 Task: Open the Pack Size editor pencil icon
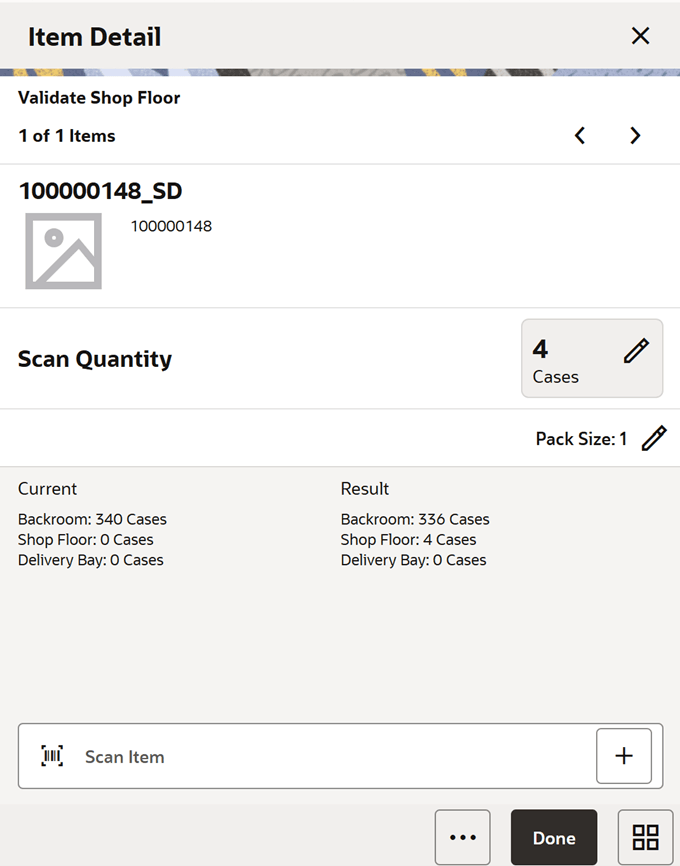654,438
